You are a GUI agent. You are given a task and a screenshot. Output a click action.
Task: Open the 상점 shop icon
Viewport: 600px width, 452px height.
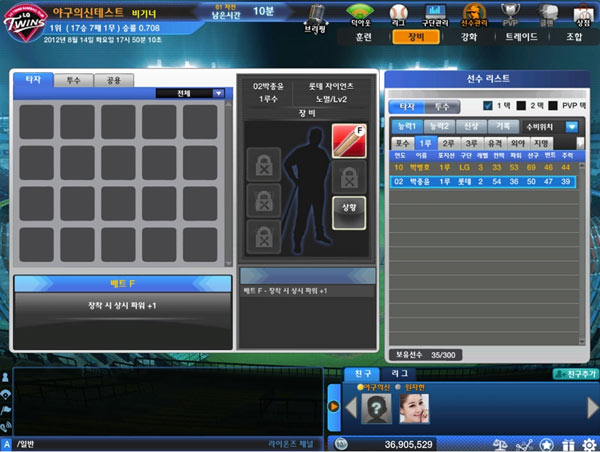pos(583,14)
